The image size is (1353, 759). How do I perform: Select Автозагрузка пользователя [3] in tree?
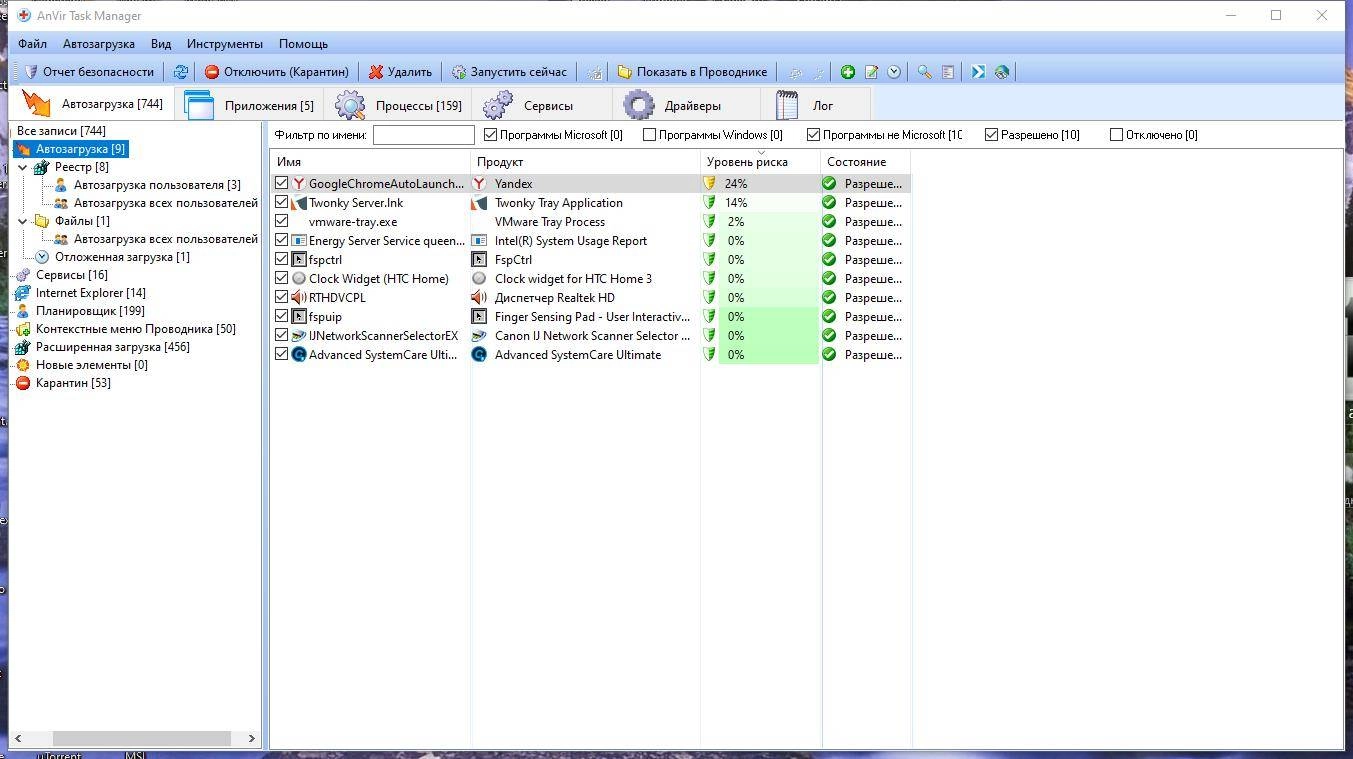pyautogui.click(x=157, y=185)
